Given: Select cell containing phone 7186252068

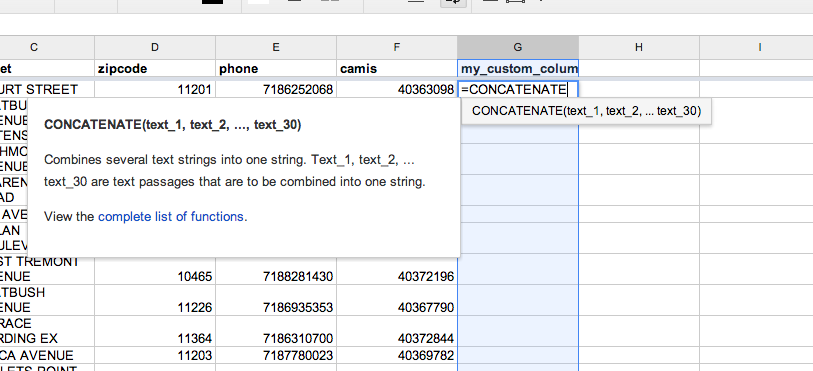Looking at the screenshot, I should 276,90.
